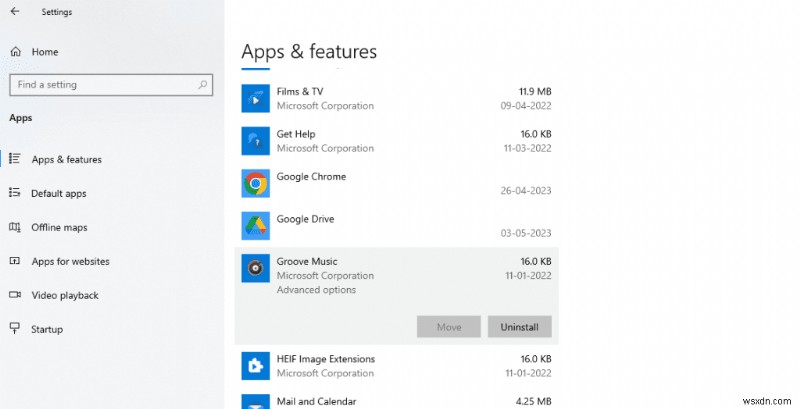Click the 11.9 MB size value
This screenshot has width=800, height=409.
(x=535, y=91)
